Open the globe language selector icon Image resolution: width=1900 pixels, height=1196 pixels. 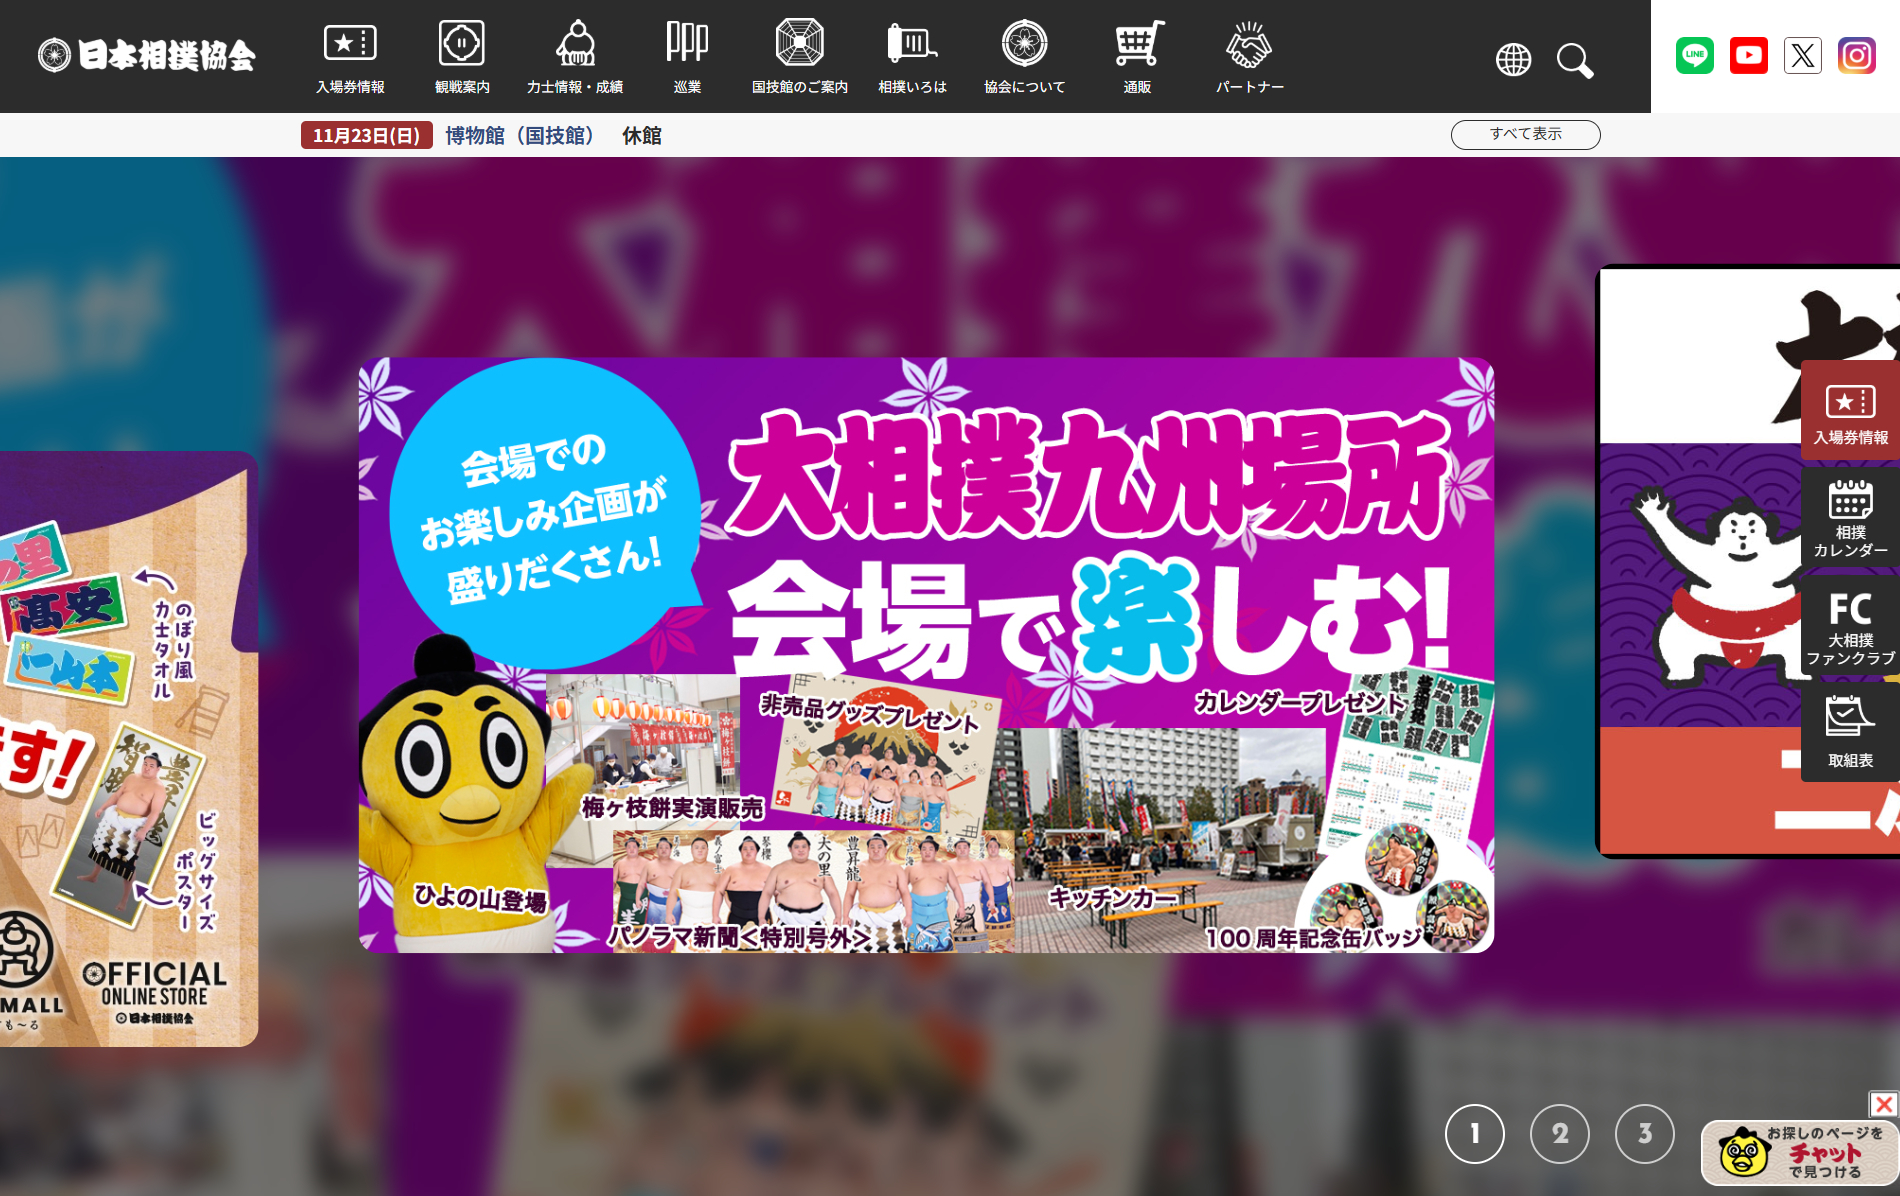[x=1513, y=60]
